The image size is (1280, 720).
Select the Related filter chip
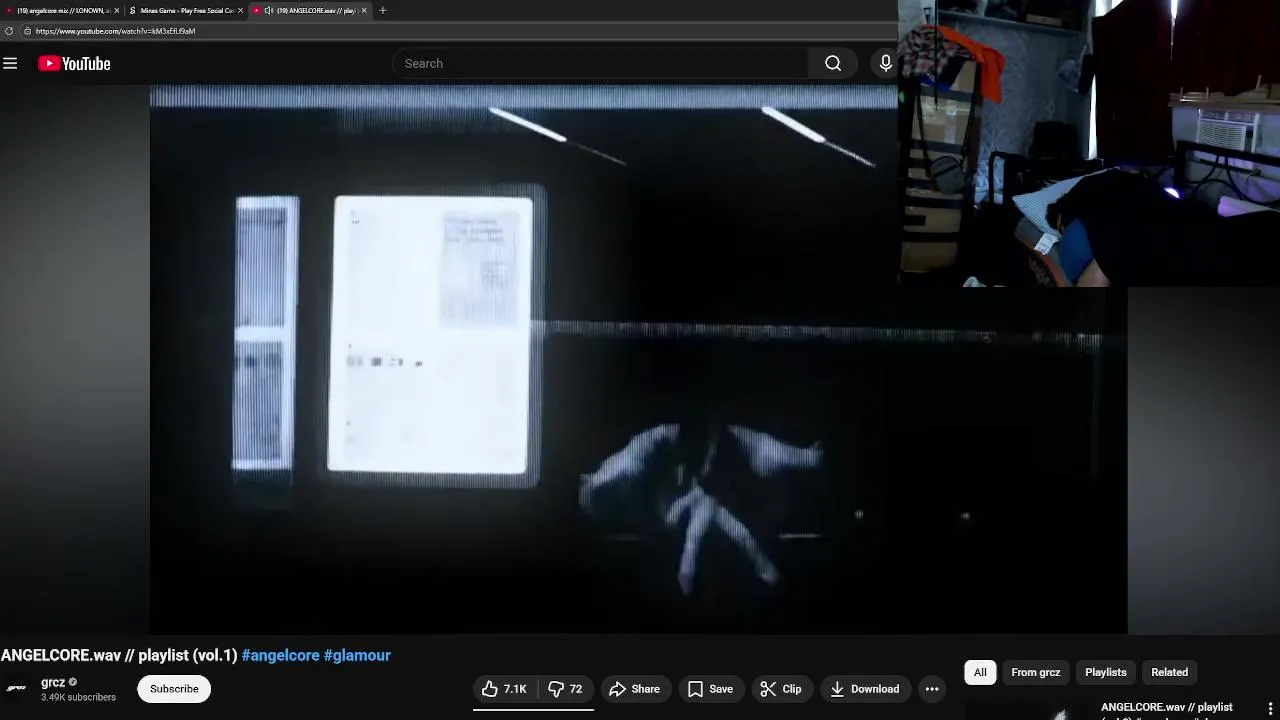click(x=1169, y=673)
